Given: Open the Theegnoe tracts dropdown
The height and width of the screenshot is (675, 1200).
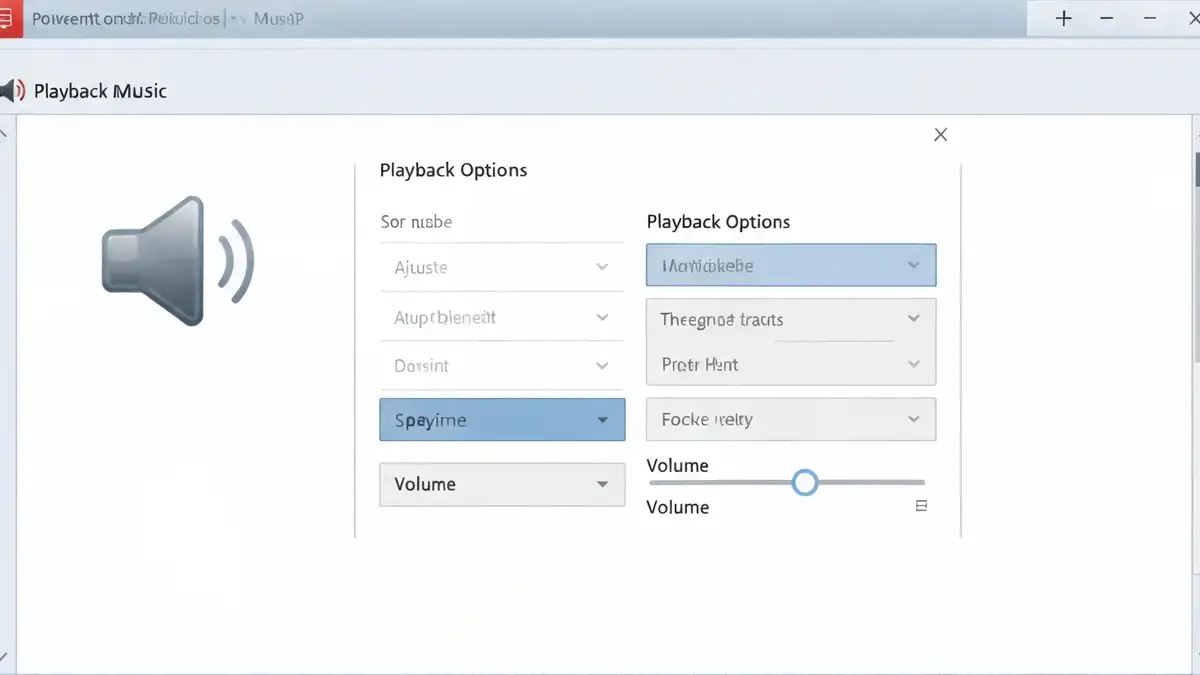Looking at the screenshot, I should pos(791,320).
